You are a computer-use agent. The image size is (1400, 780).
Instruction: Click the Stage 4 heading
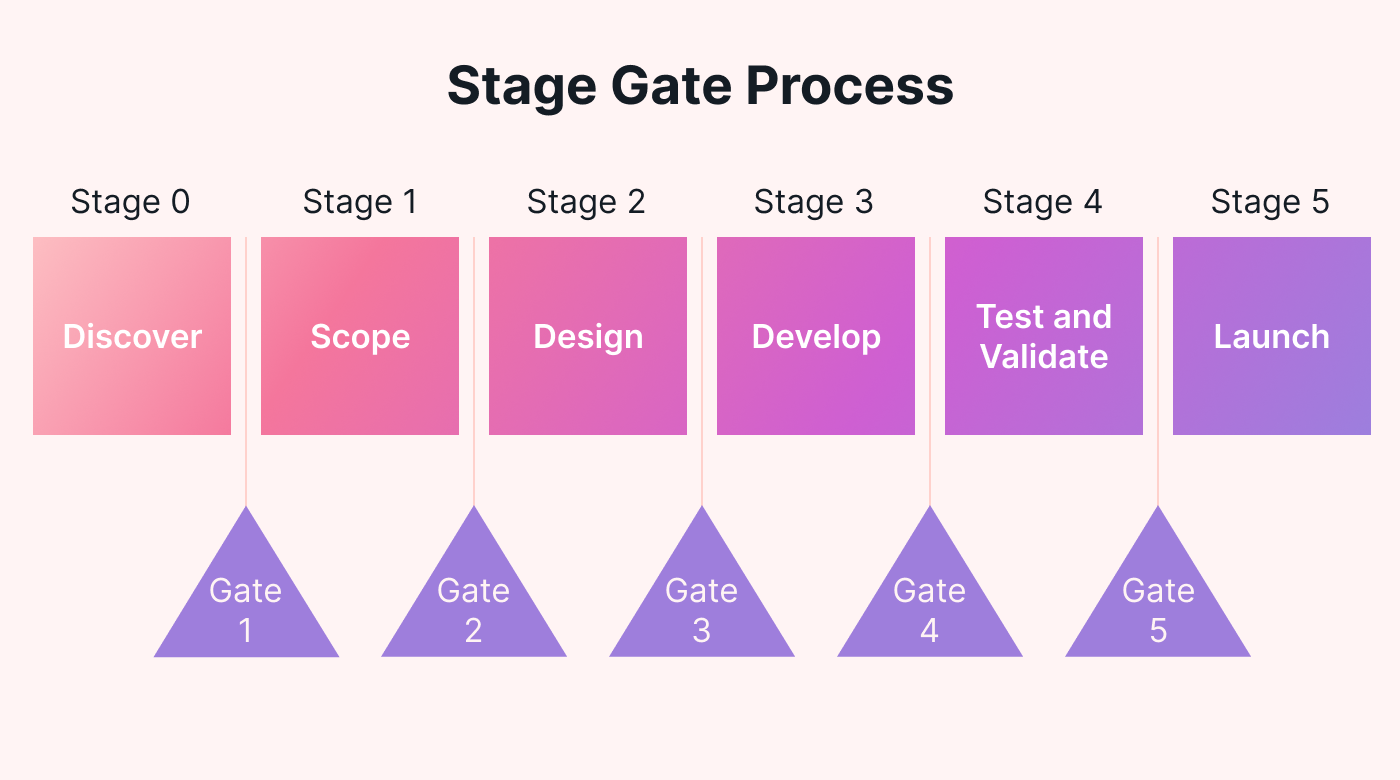click(1042, 202)
